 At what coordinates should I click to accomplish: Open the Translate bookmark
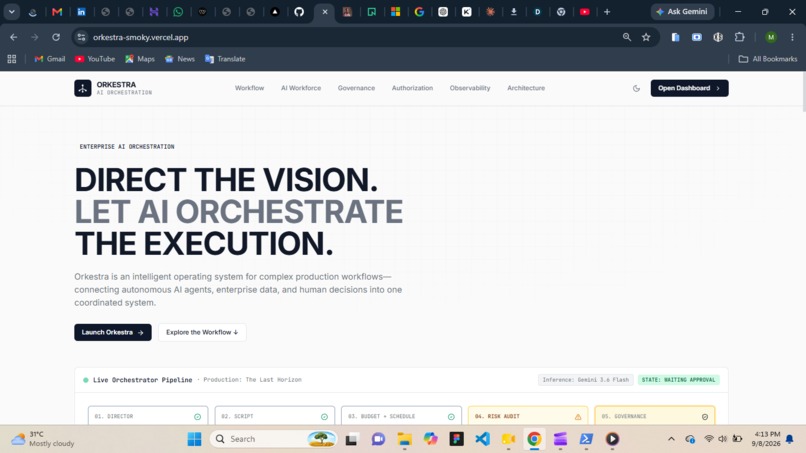coord(225,59)
